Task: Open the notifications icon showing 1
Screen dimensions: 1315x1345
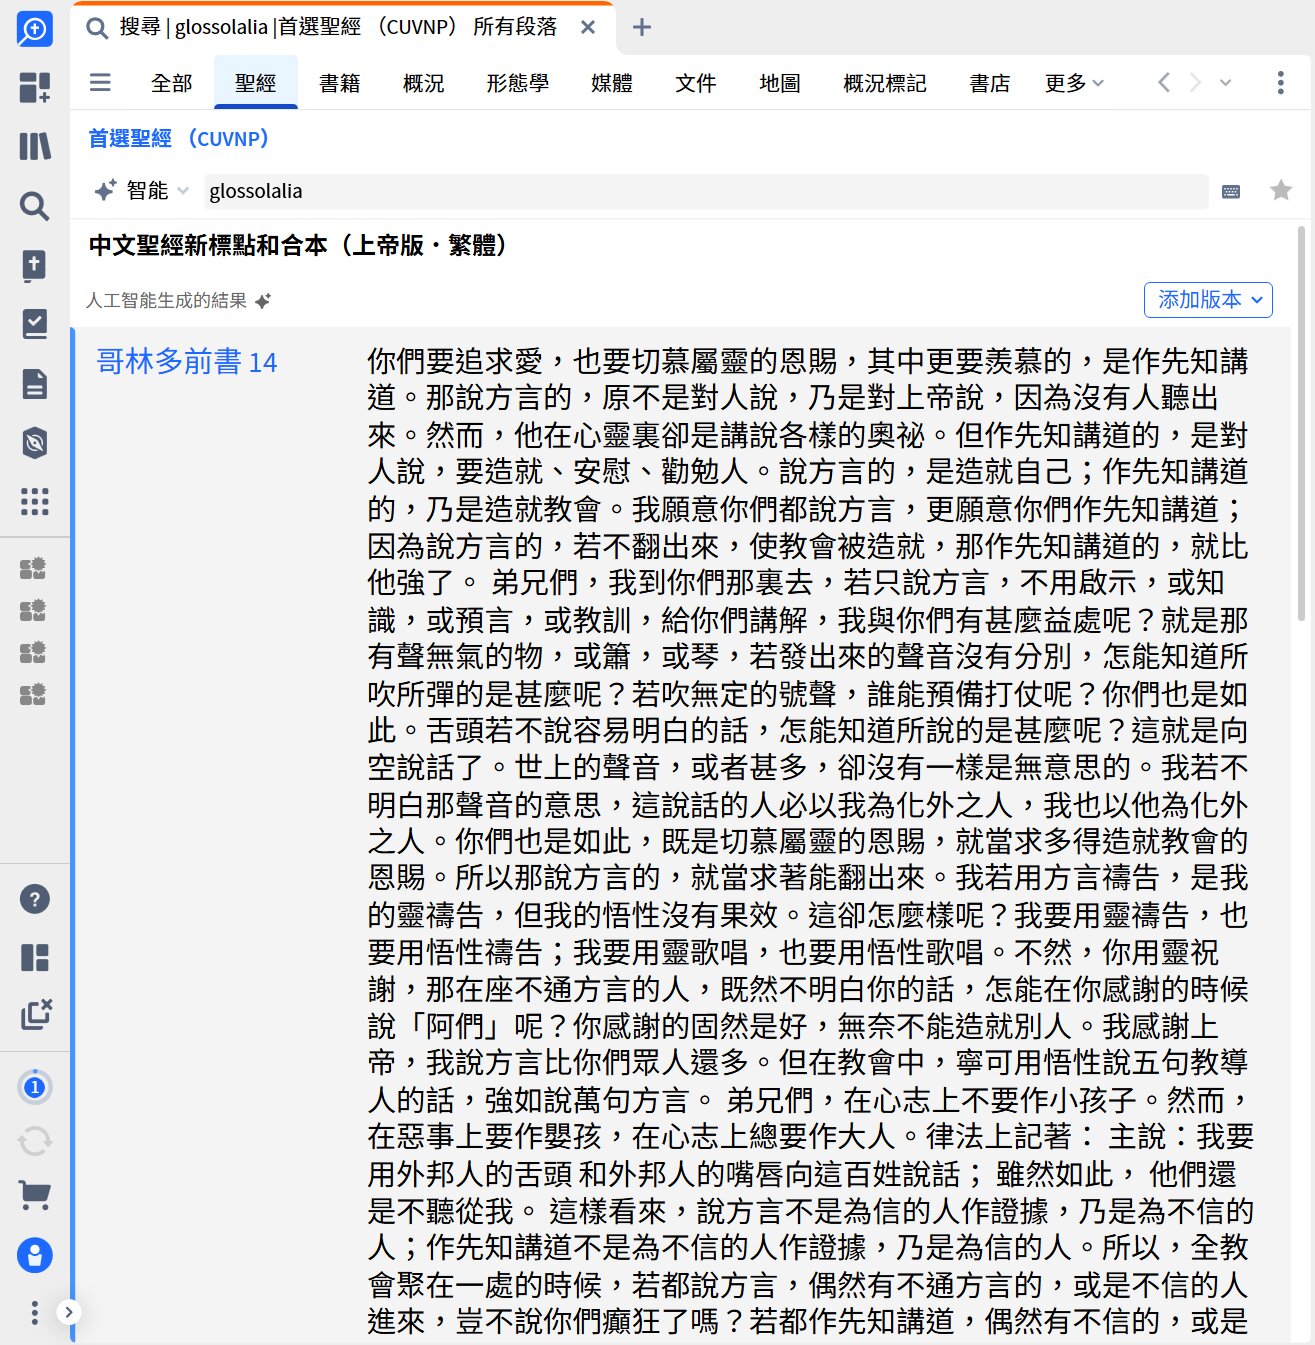Action: click(x=34, y=1087)
